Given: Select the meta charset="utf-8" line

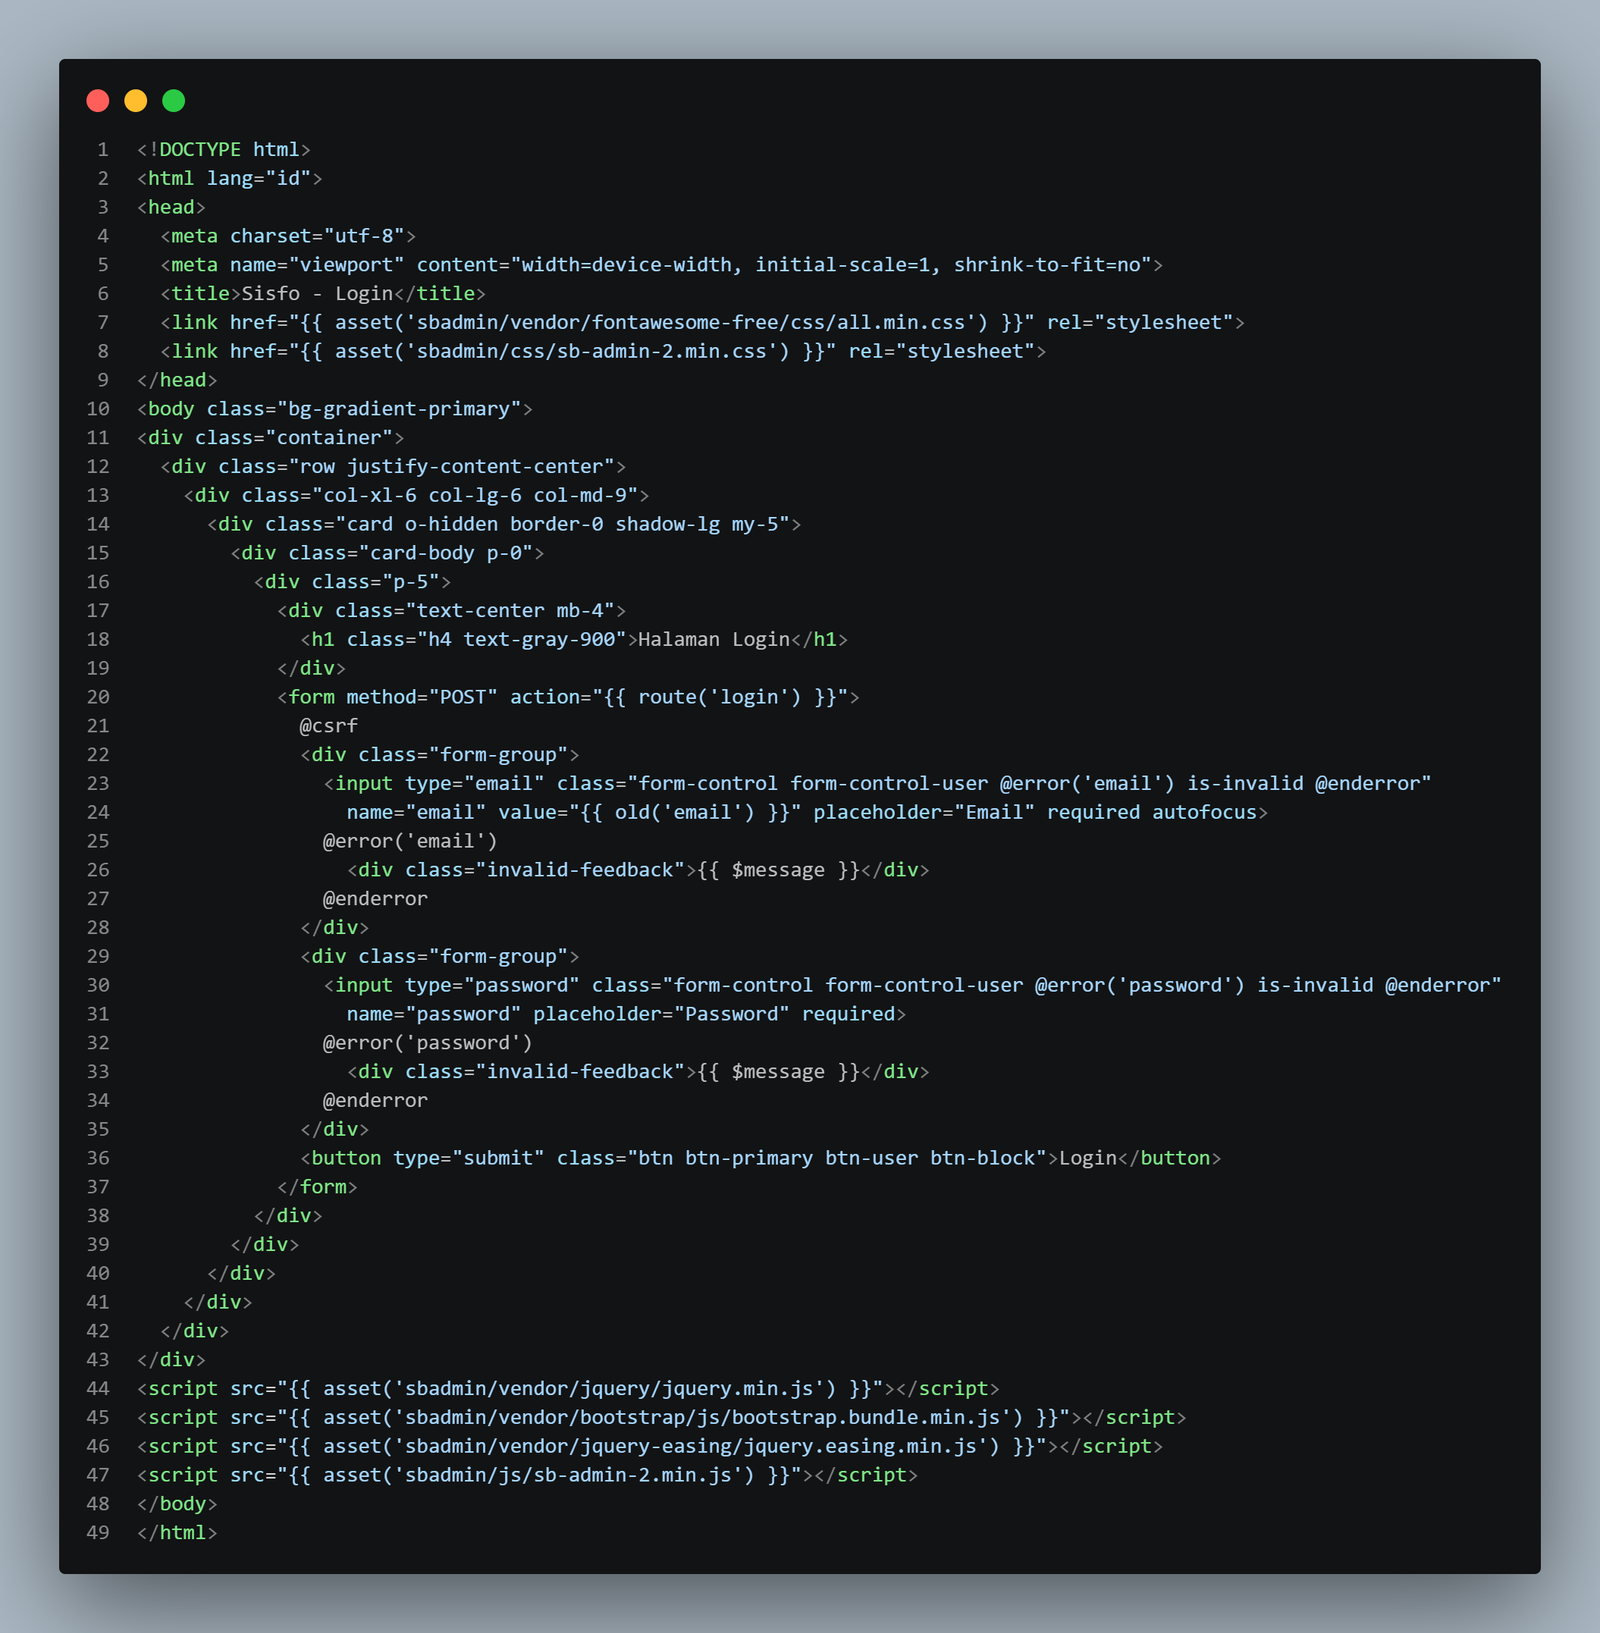Looking at the screenshot, I should tap(288, 236).
